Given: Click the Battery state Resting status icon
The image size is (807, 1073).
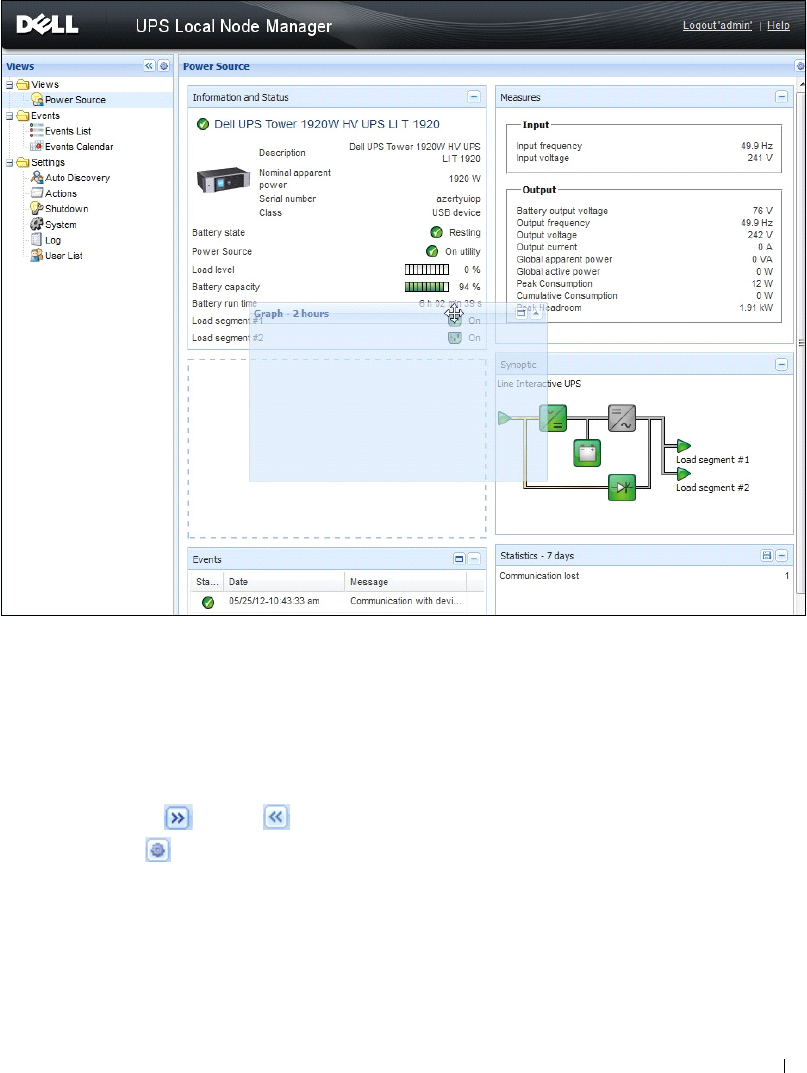Looking at the screenshot, I should (436, 233).
